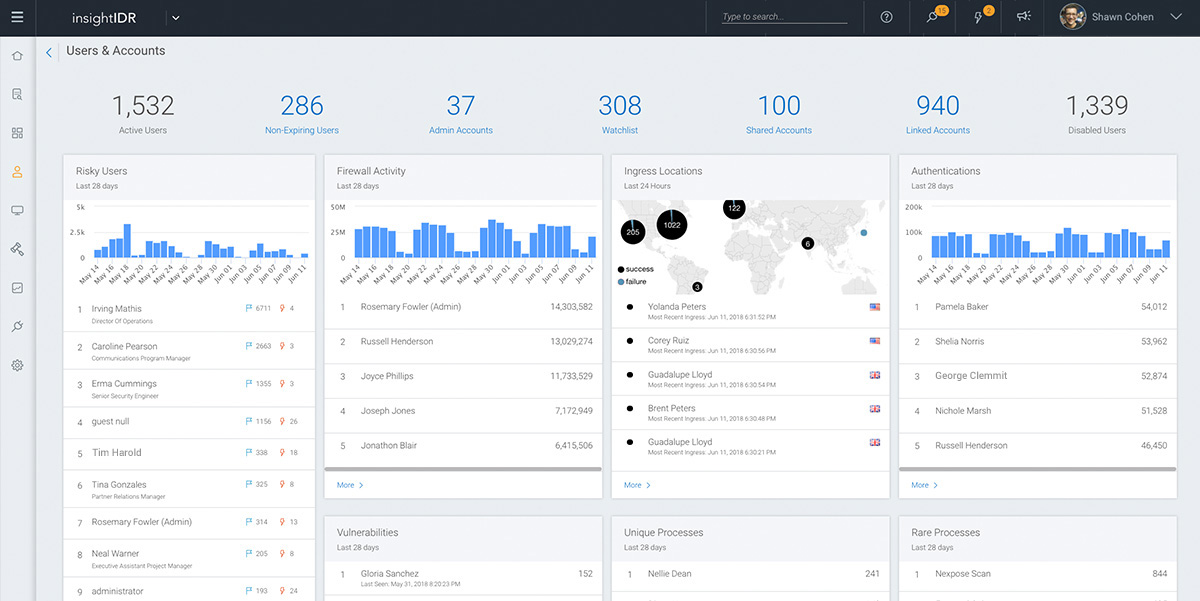Open the megaphone announcements icon
This screenshot has height=601, width=1200.
coord(1023,17)
